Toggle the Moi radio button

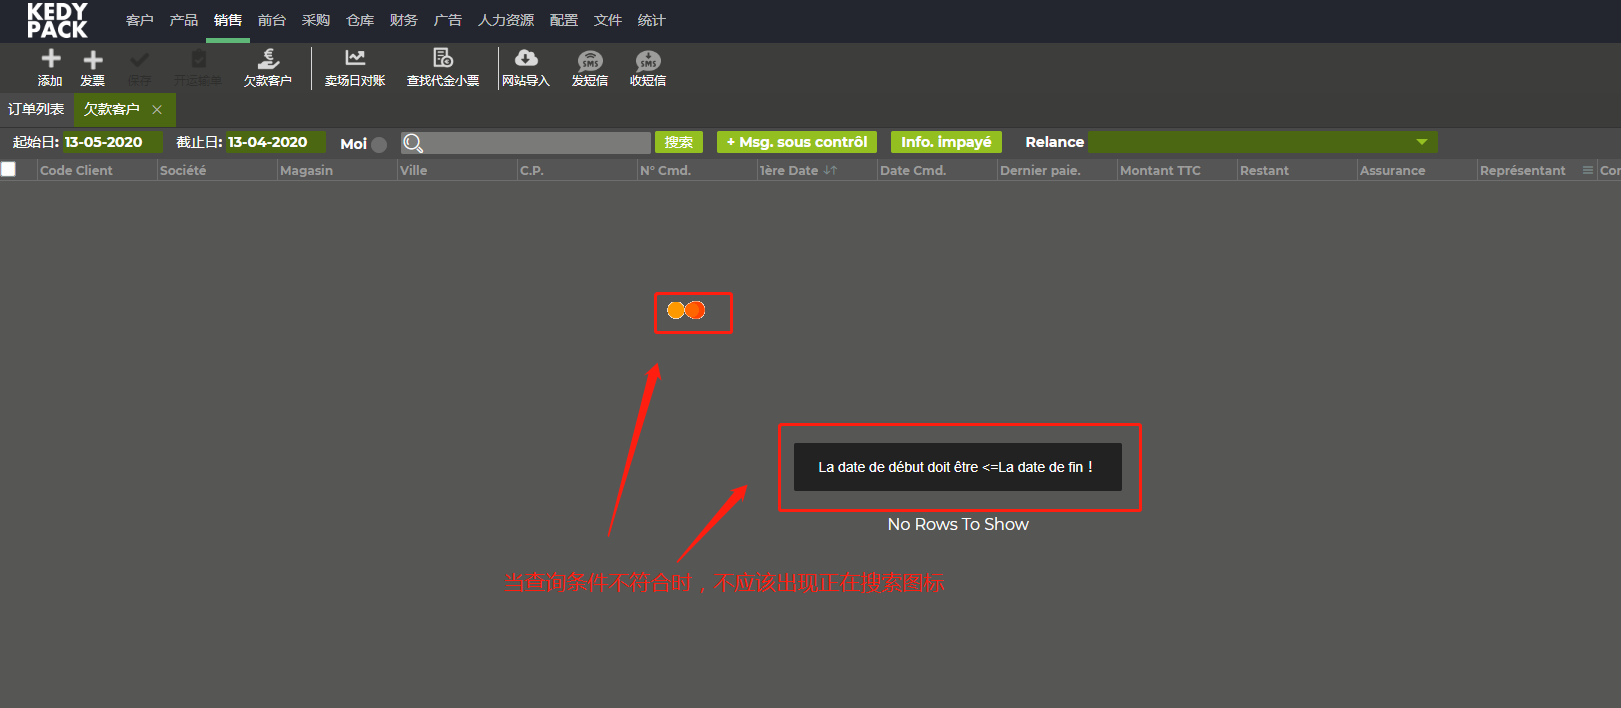click(379, 144)
